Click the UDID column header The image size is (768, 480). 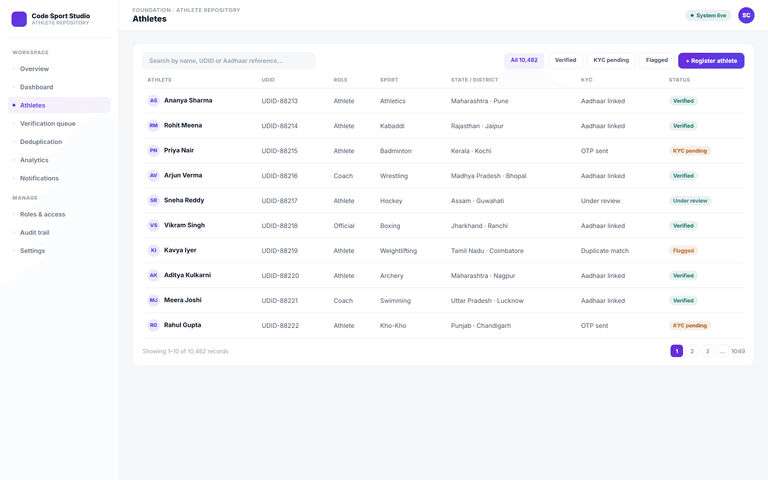[268, 80]
